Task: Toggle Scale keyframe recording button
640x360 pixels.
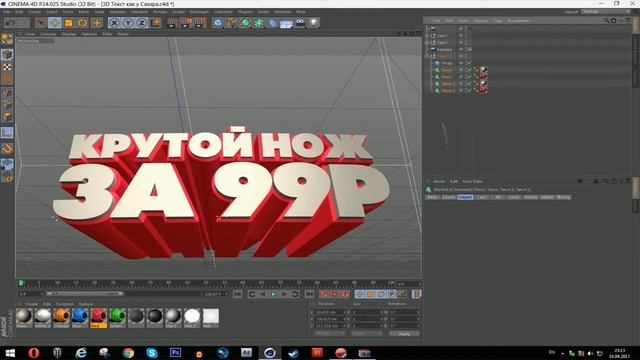Action: [x=370, y=294]
